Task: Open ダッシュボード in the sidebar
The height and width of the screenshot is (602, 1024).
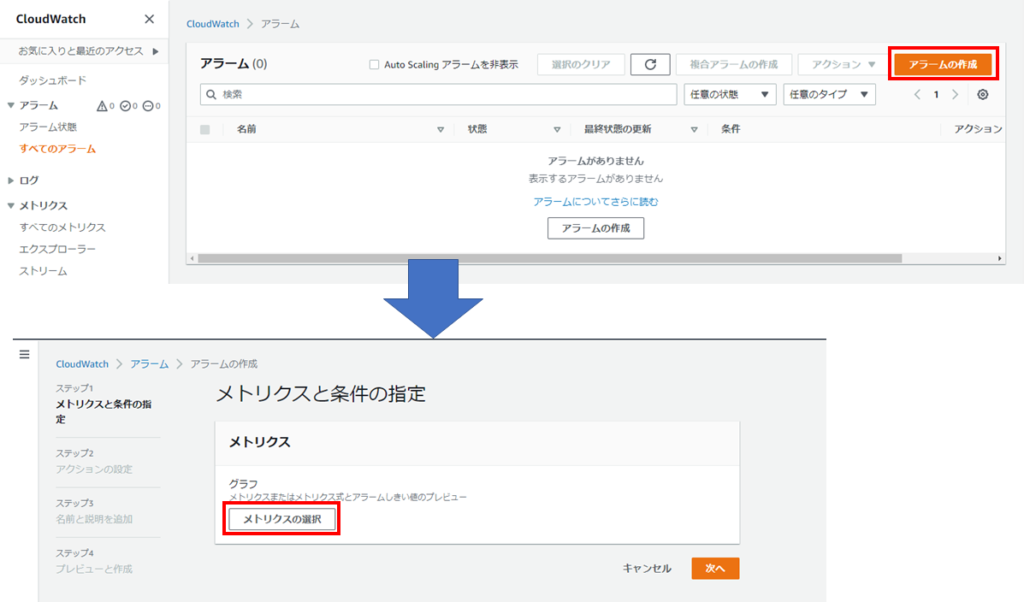Action: [52, 80]
